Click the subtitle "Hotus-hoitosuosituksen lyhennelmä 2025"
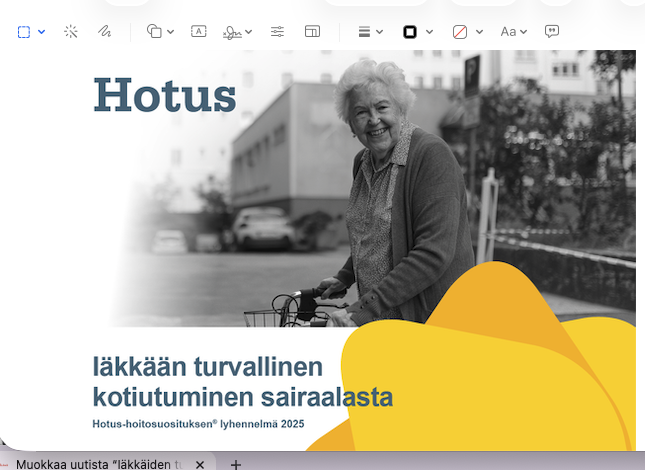The image size is (645, 470). click(x=198, y=424)
